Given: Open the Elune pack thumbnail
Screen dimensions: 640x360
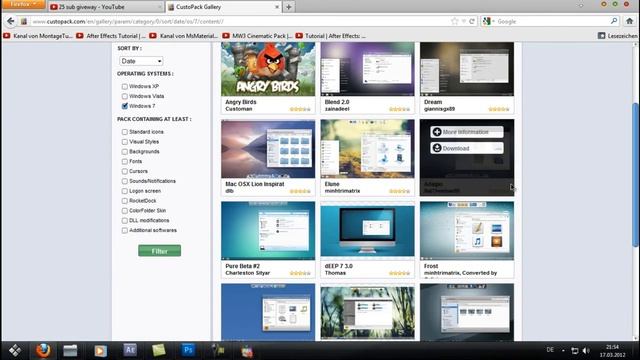Looking at the screenshot, I should click(x=367, y=149).
